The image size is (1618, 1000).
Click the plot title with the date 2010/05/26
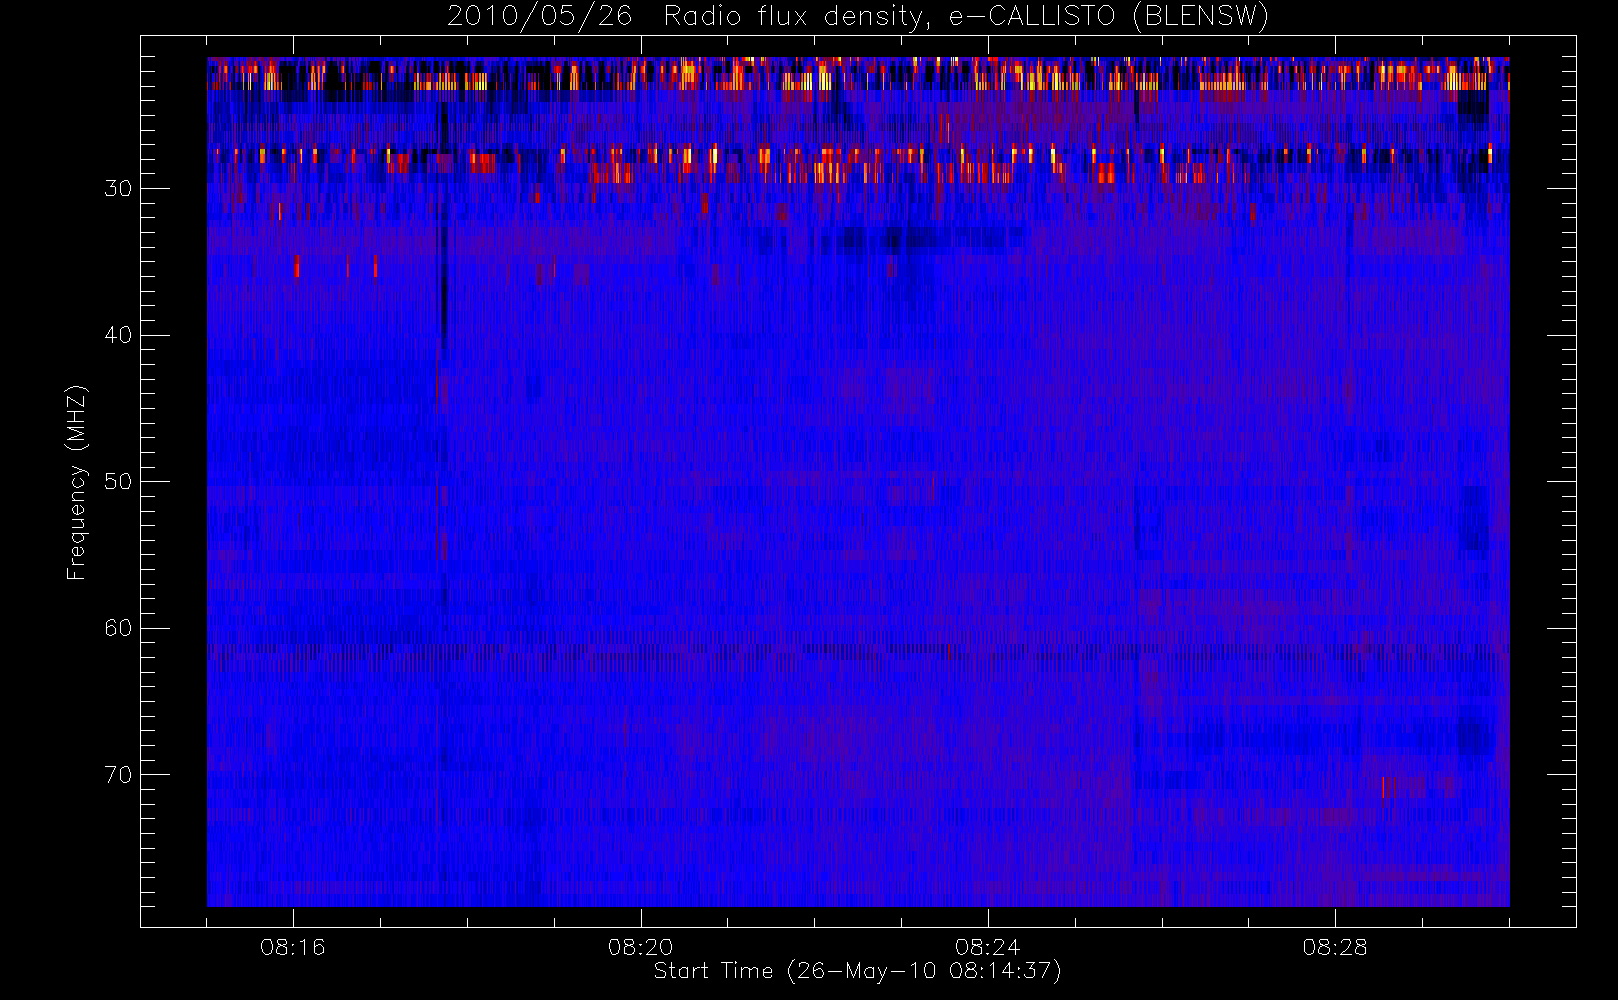(858, 16)
